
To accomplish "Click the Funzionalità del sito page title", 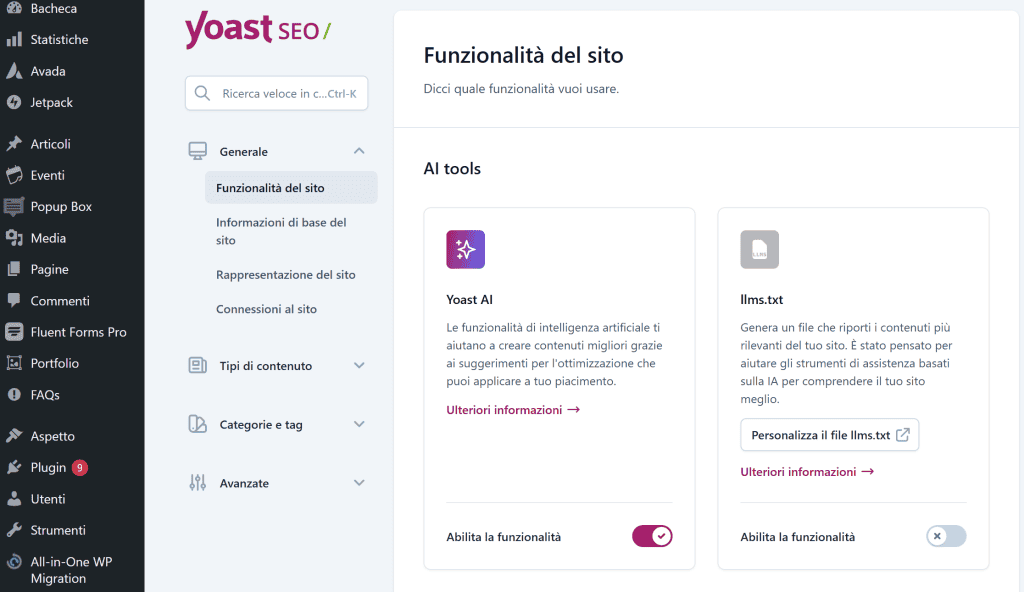I will (523, 55).
